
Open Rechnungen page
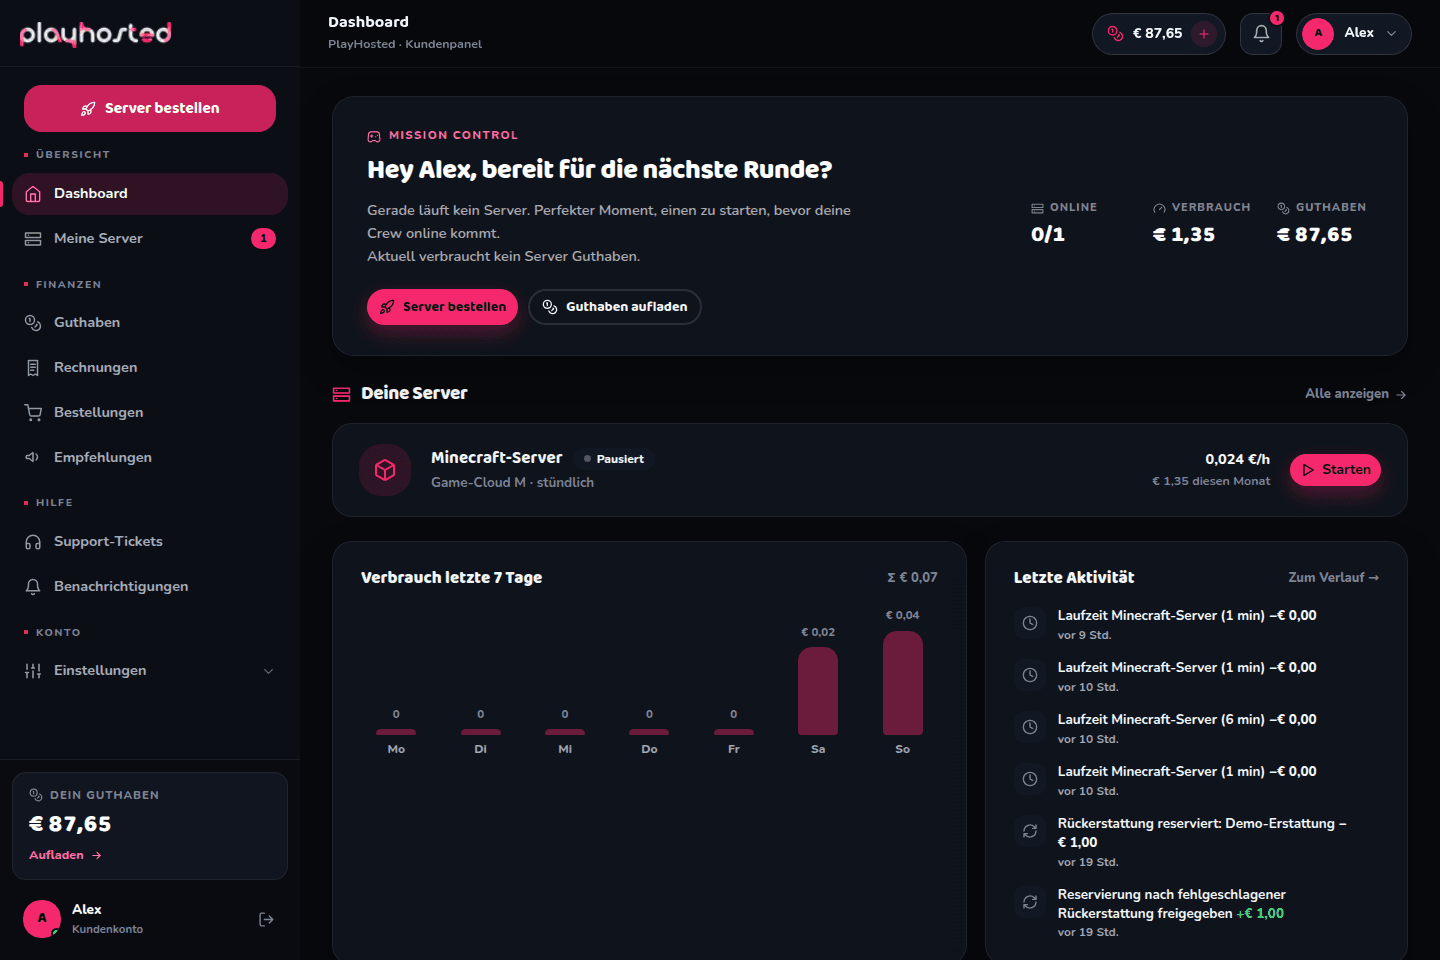[150, 368]
